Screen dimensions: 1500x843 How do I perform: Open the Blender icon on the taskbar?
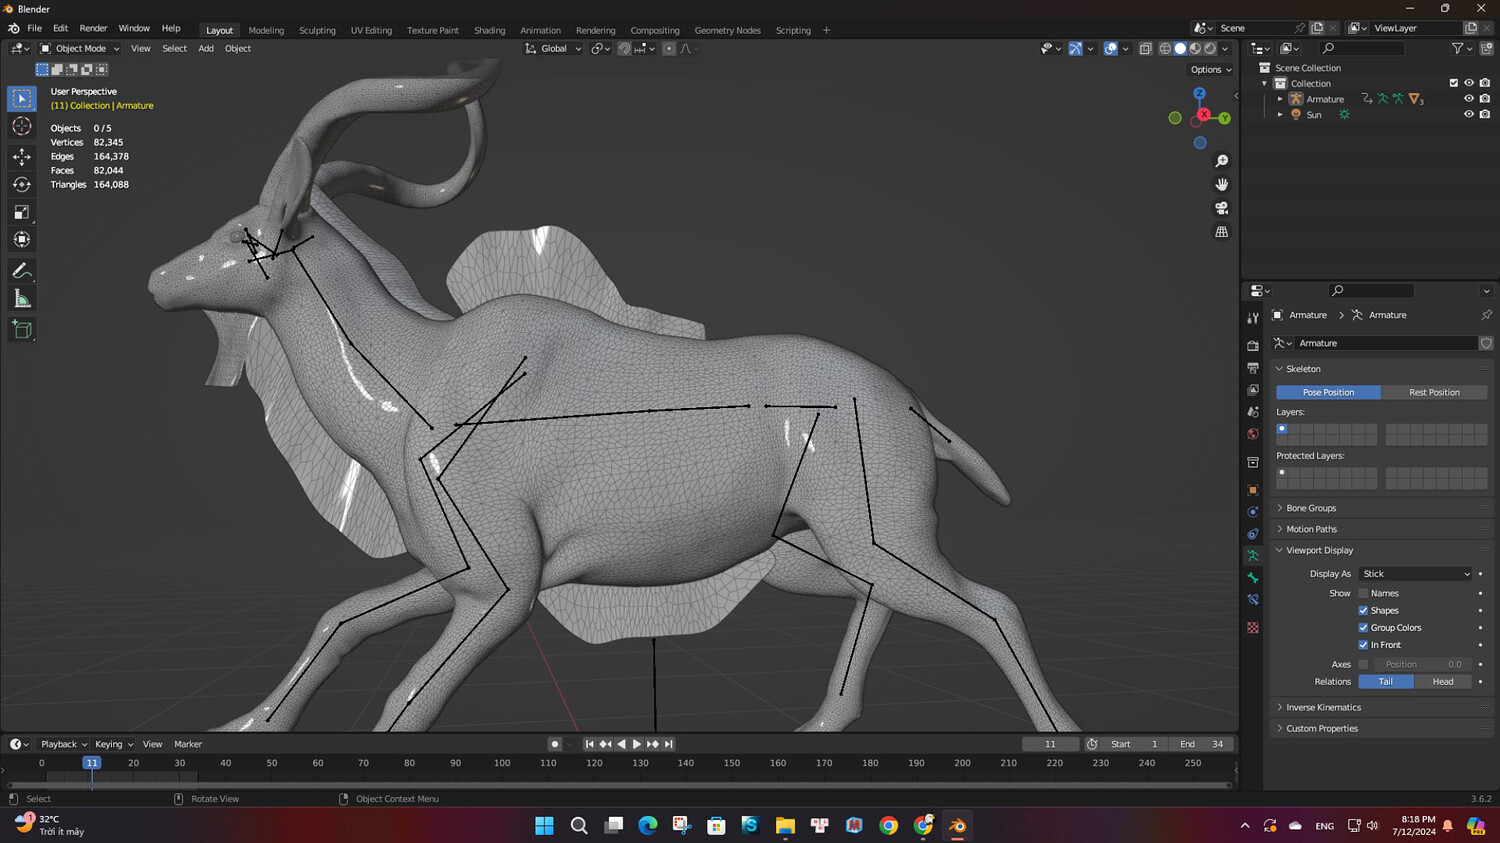point(957,826)
